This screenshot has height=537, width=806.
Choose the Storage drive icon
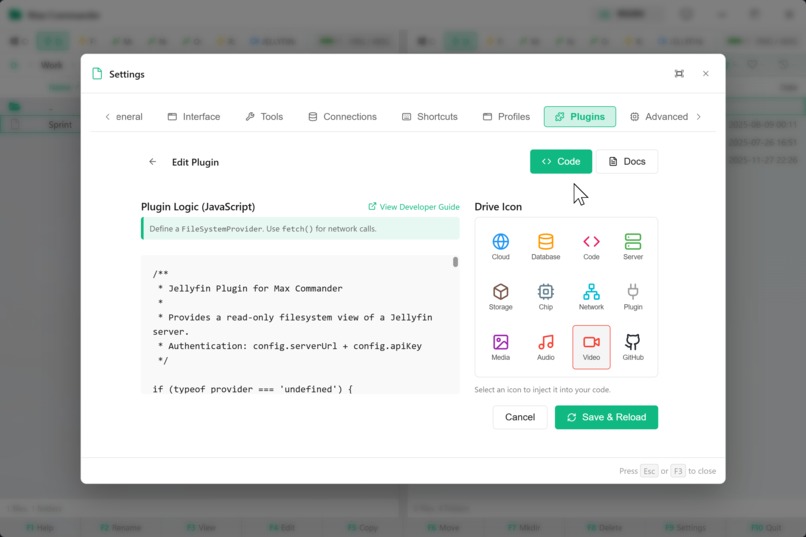coord(500,297)
